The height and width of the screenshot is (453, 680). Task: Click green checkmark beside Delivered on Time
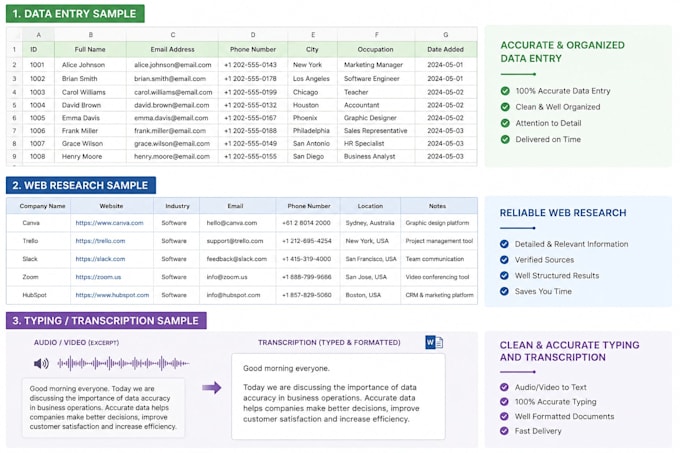point(505,139)
